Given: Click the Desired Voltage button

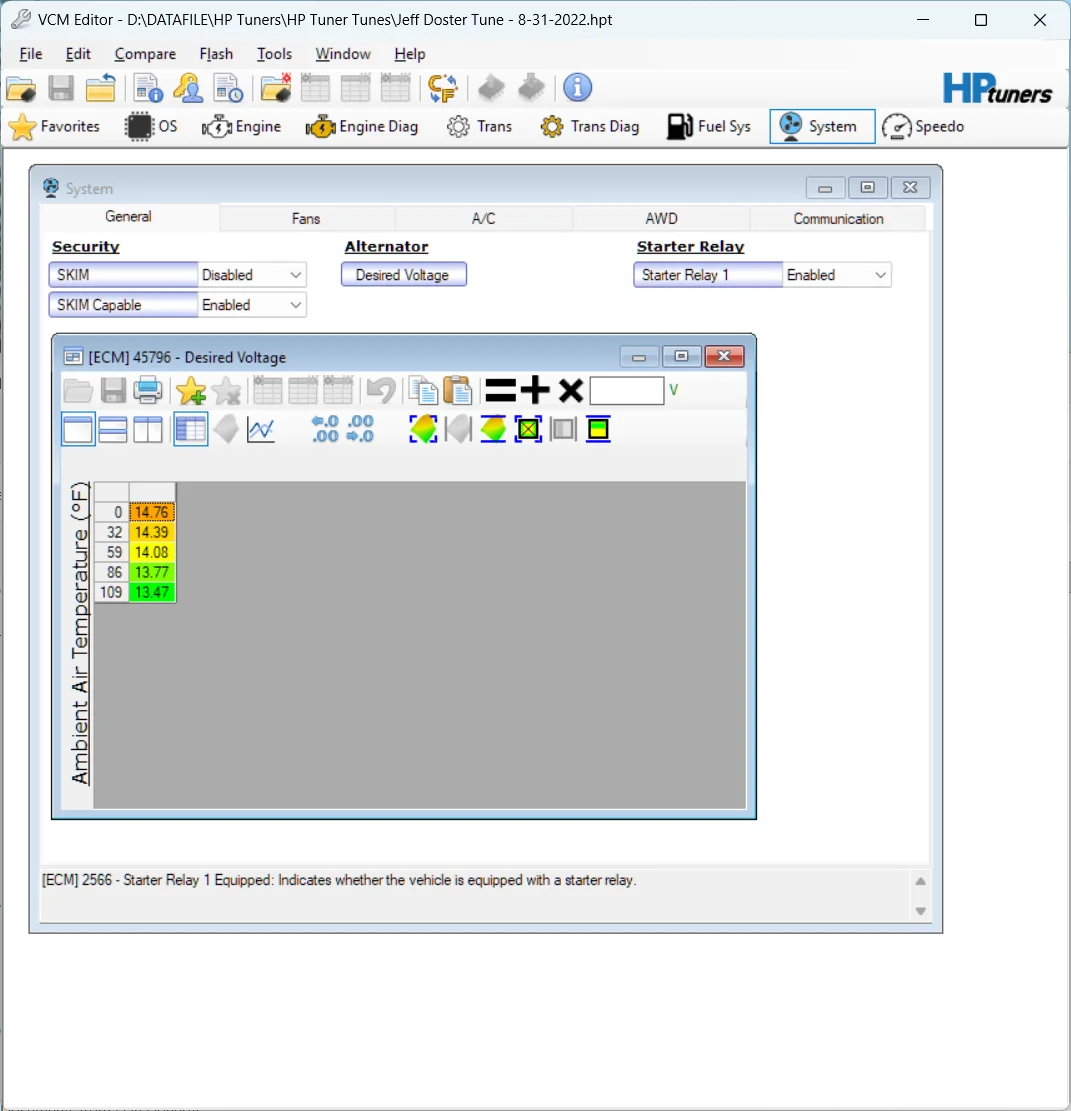Looking at the screenshot, I should point(403,275).
